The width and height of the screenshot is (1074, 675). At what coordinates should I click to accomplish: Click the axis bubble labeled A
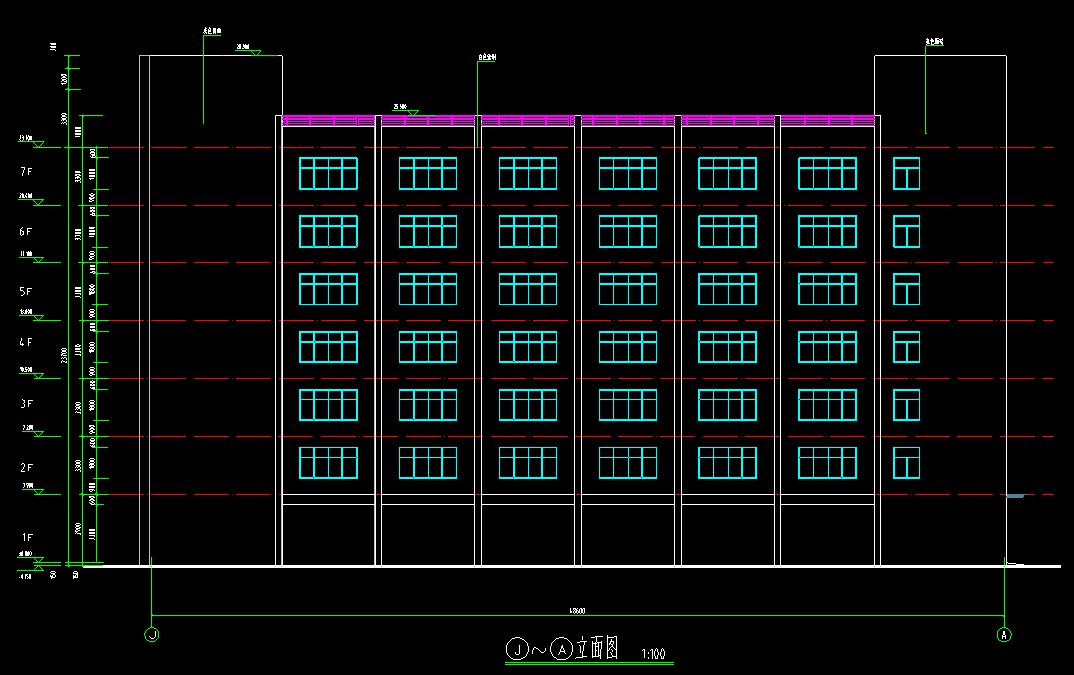(1004, 633)
